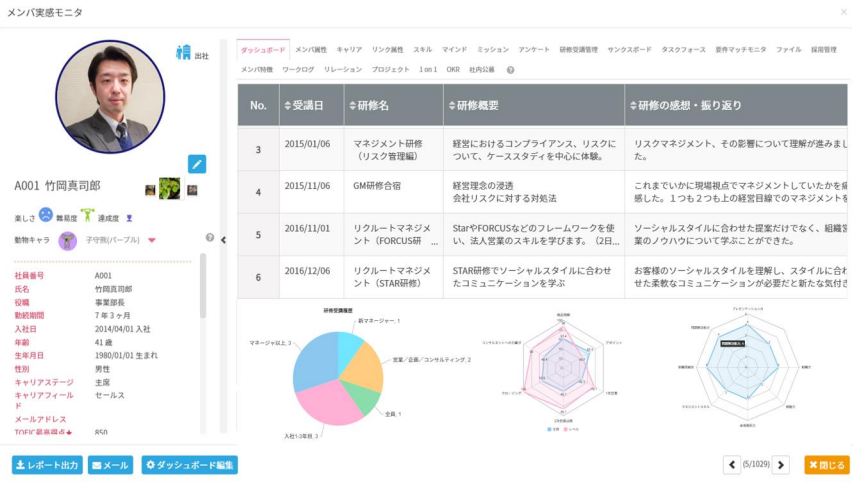854x482 pixels.
Task: Go to previous member arrow button
Action: click(732, 465)
